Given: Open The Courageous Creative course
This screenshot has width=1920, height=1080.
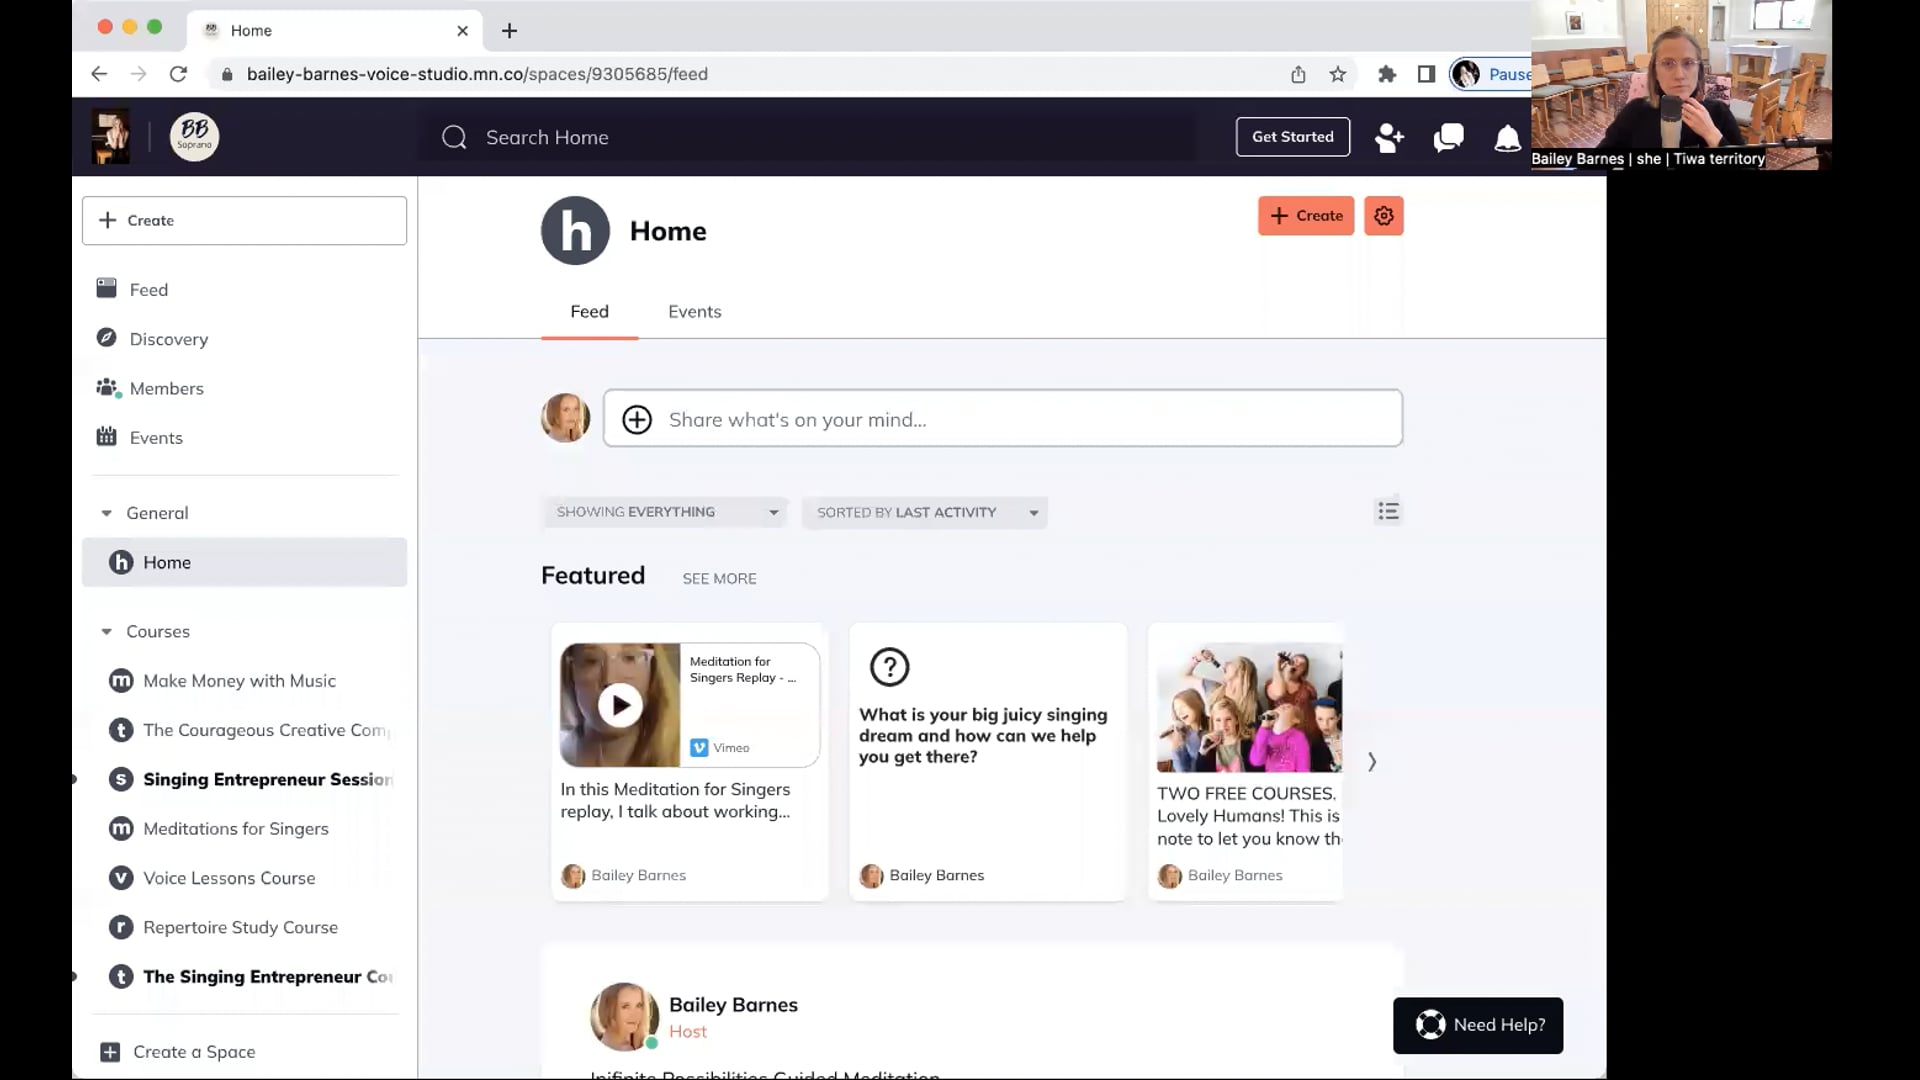Looking at the screenshot, I should (x=250, y=730).
